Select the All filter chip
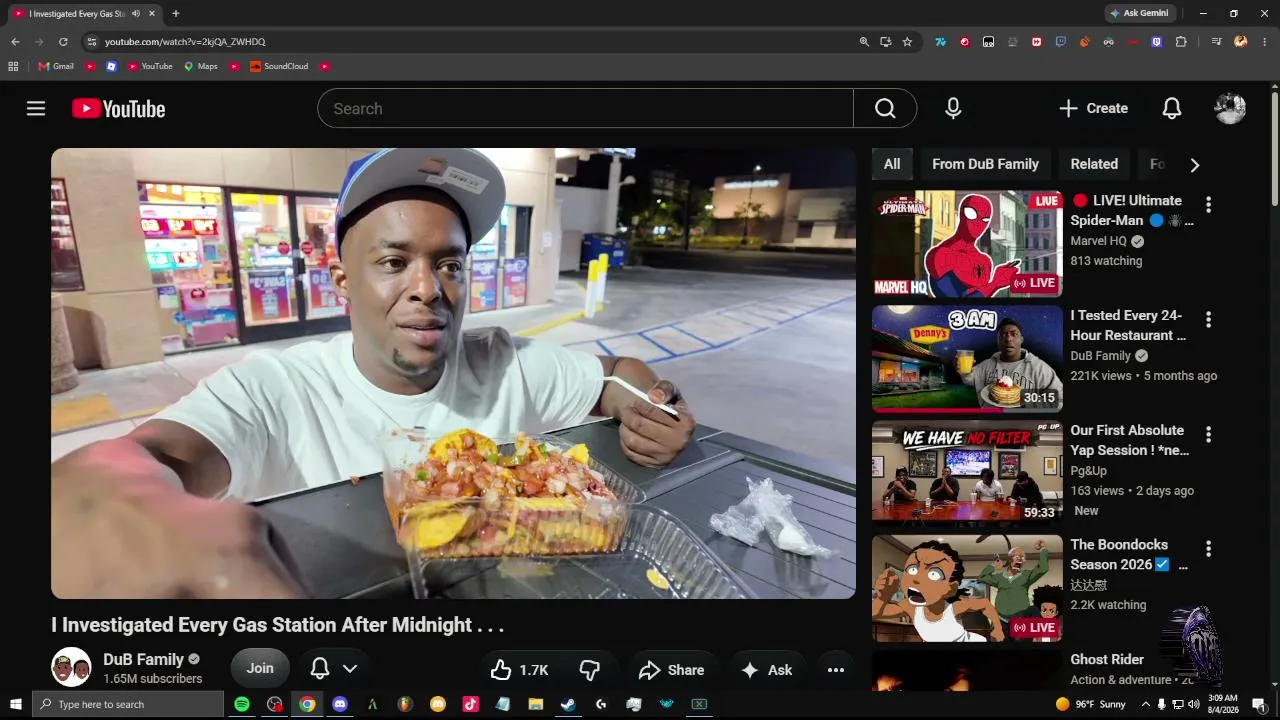1280x720 pixels. [892, 164]
